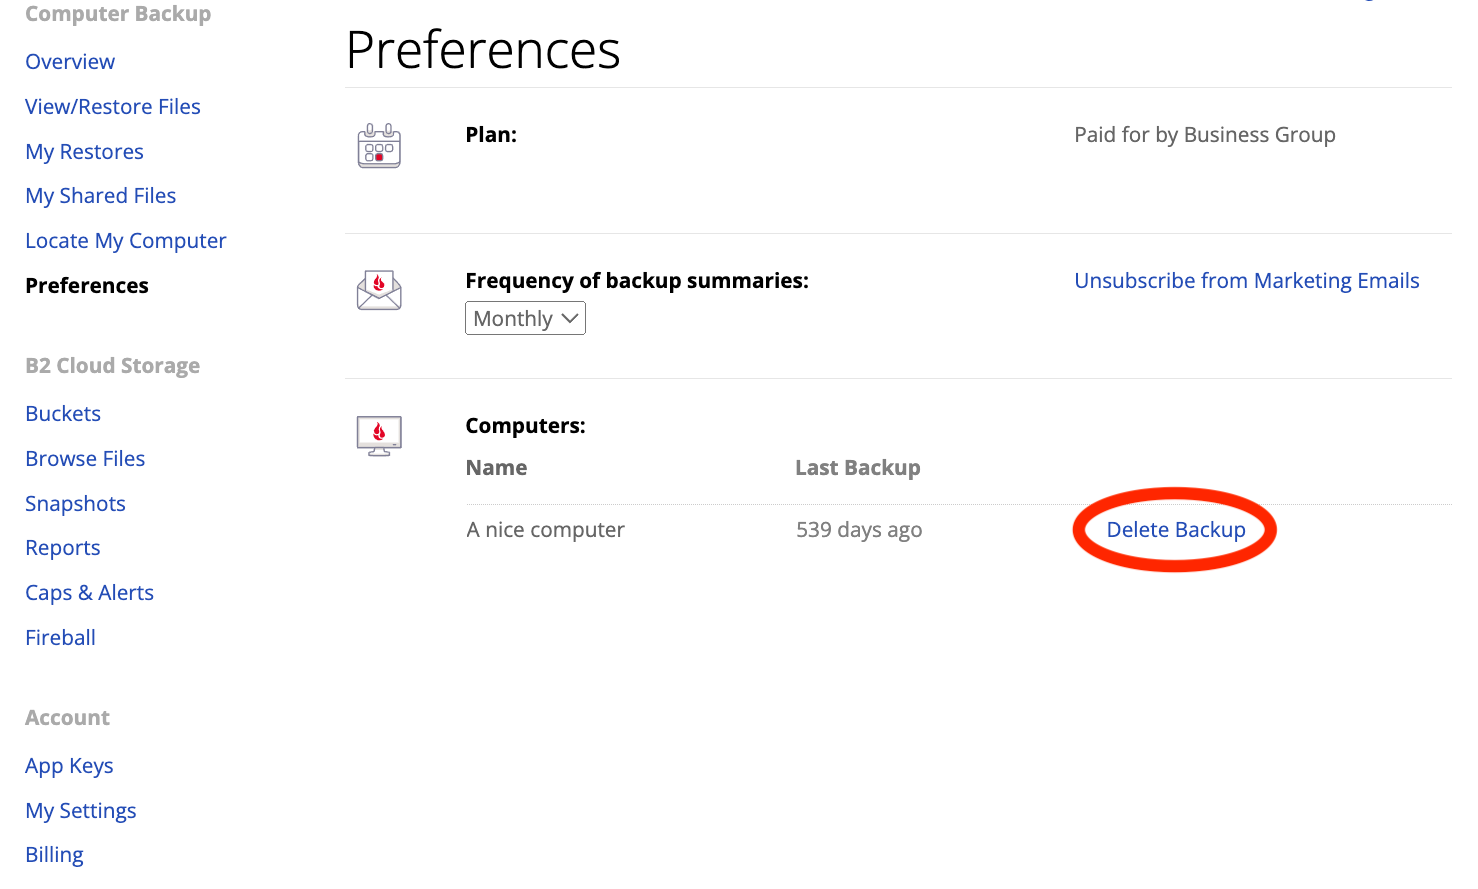The height and width of the screenshot is (889, 1478).
Task: Select the Fireball link
Action: point(60,638)
